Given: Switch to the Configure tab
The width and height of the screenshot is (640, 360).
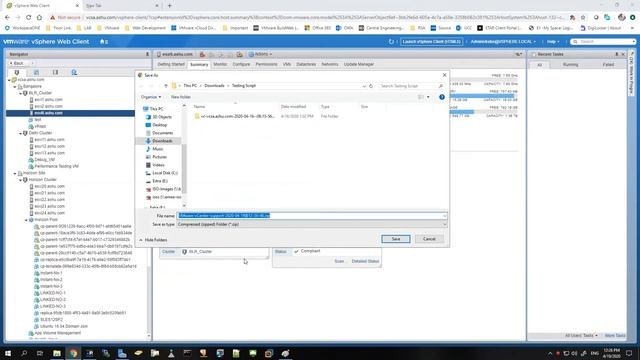Looking at the screenshot, I should pyautogui.click(x=241, y=64).
